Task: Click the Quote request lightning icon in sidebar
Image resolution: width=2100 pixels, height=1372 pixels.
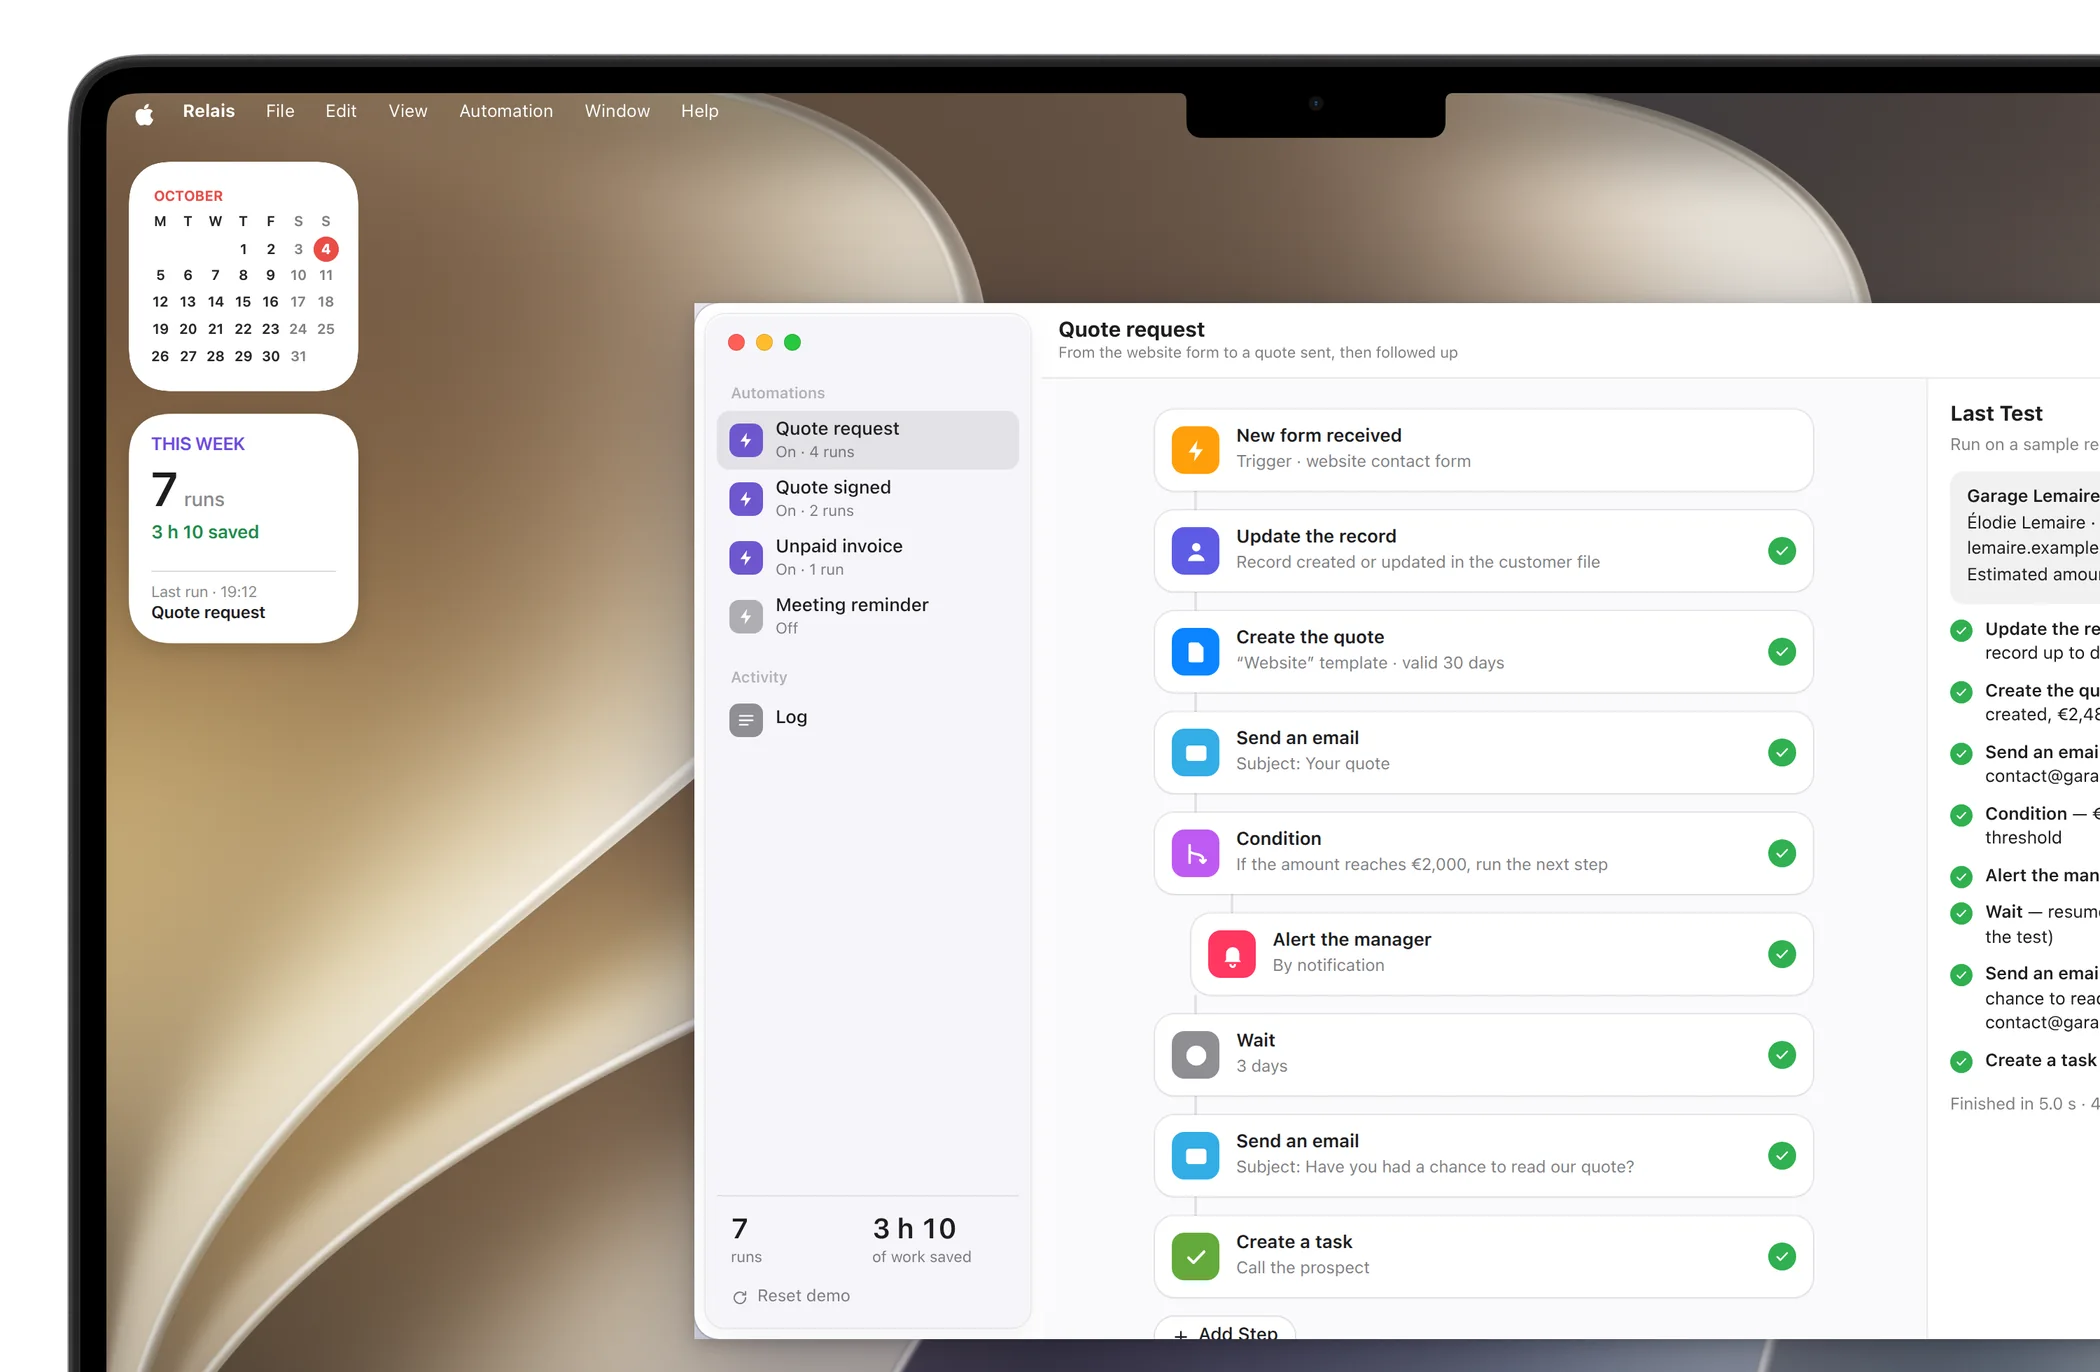Action: pos(746,440)
